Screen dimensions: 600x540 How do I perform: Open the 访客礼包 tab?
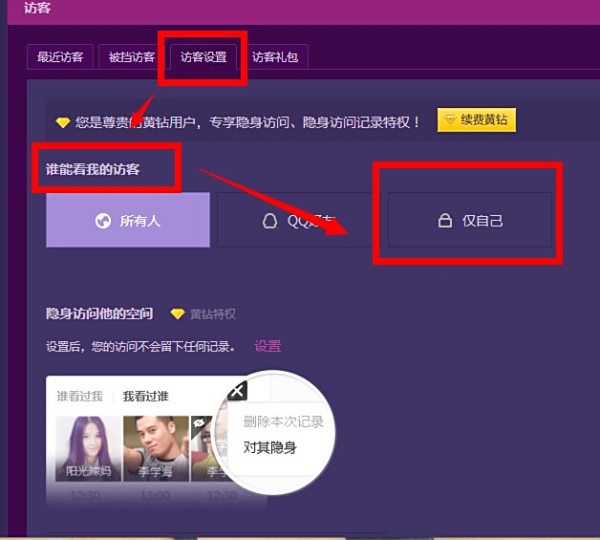(275, 57)
